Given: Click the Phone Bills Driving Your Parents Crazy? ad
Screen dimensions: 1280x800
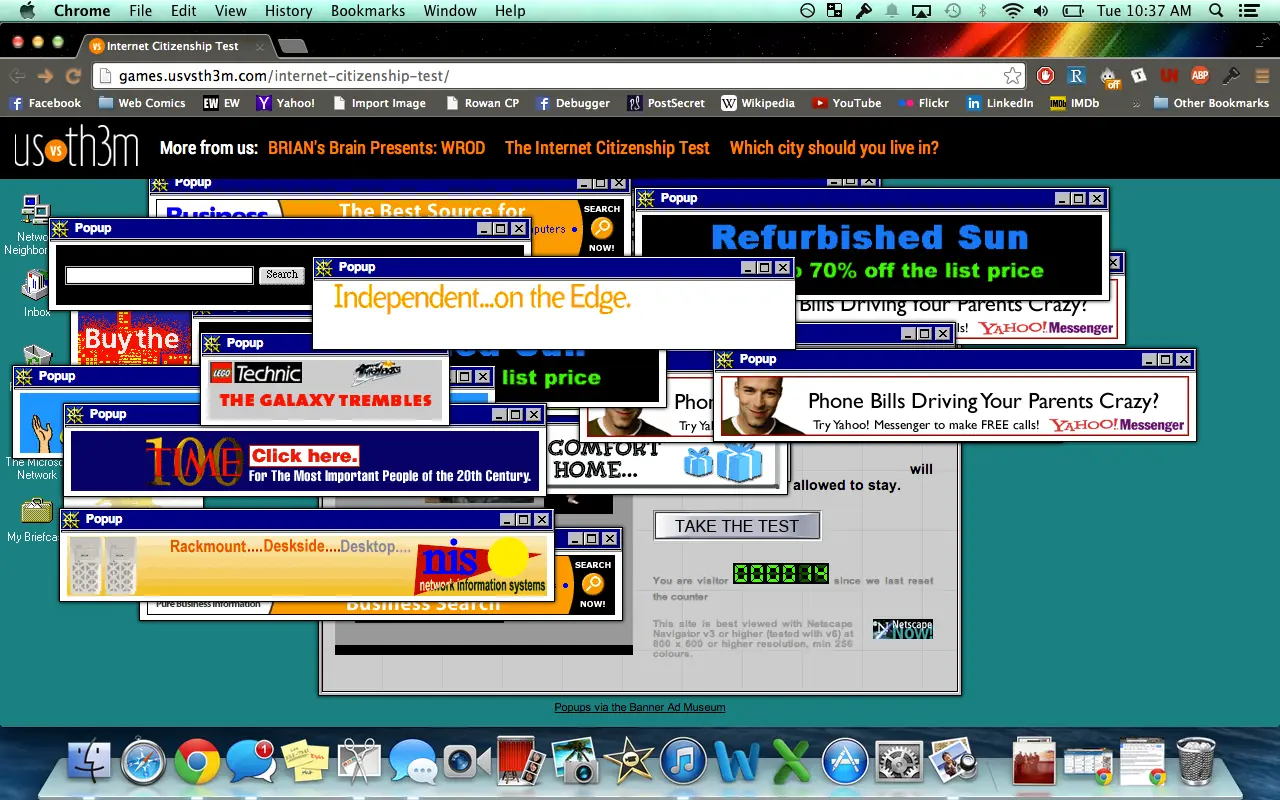Looking at the screenshot, I should [954, 406].
